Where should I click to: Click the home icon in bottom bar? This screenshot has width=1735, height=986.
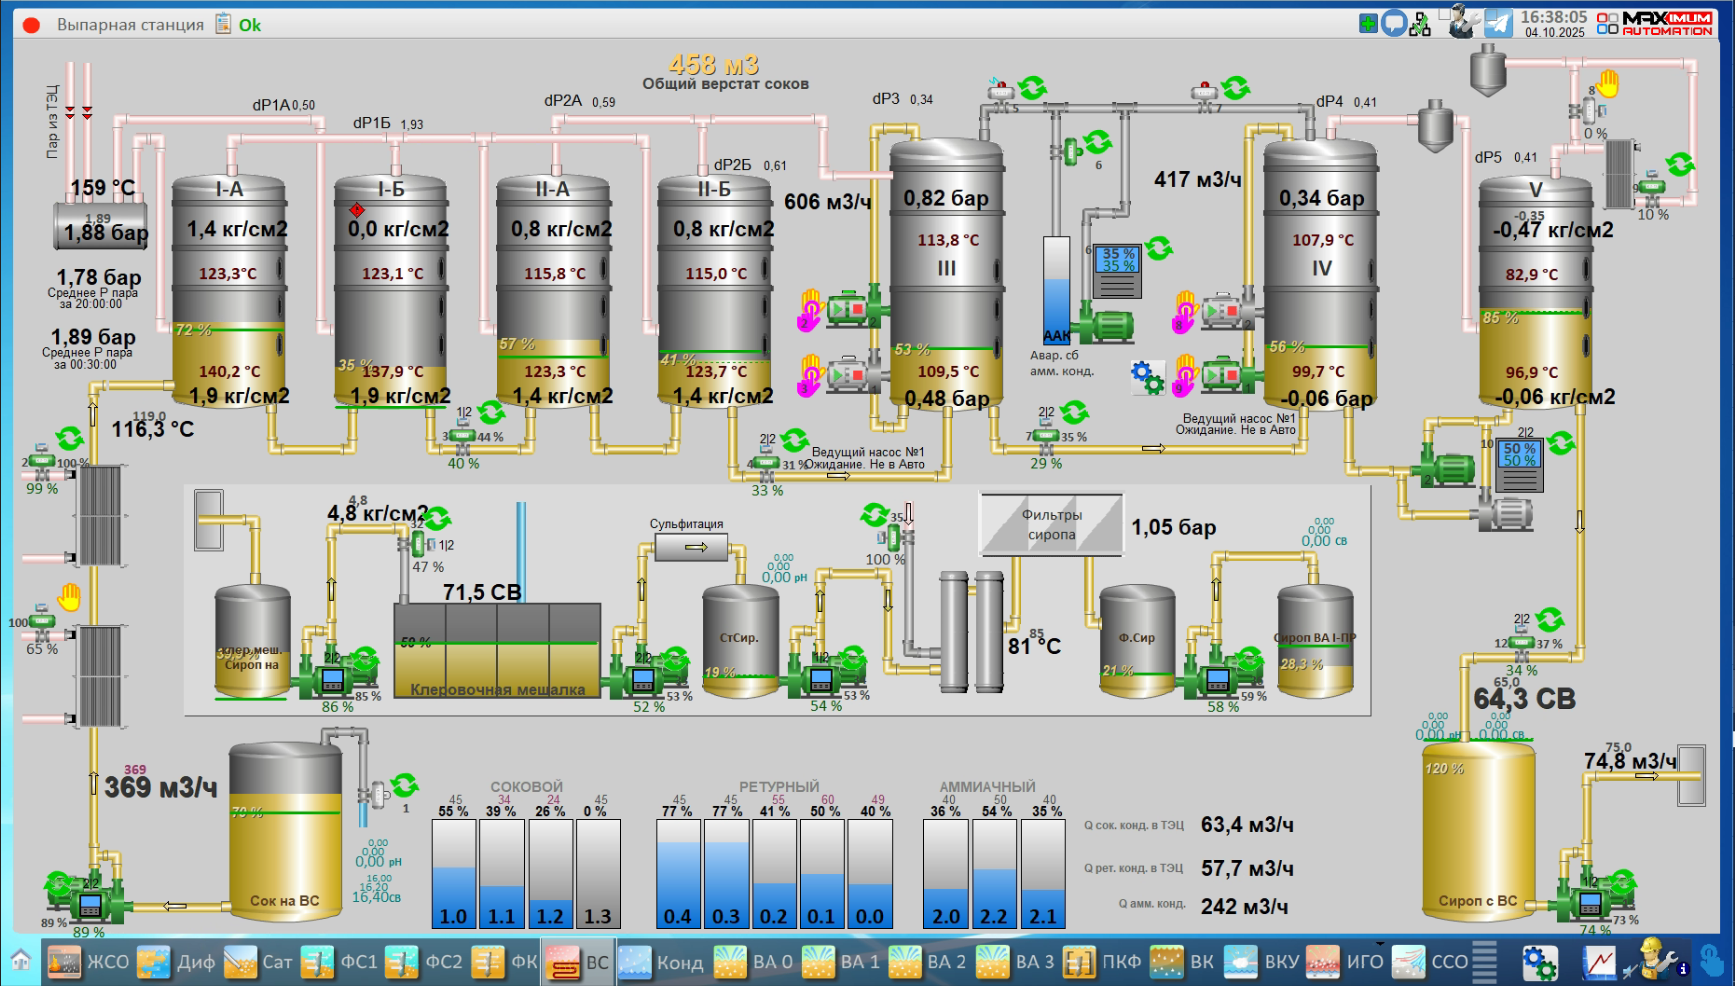21,962
